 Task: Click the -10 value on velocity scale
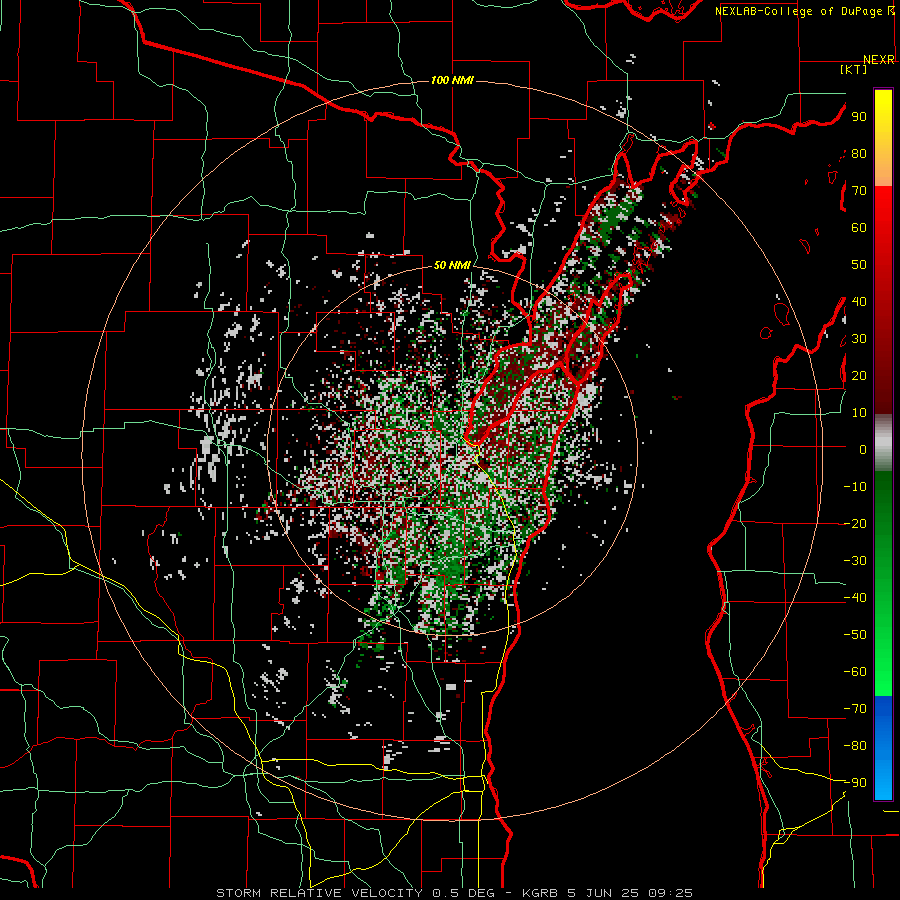pyautogui.click(x=855, y=487)
